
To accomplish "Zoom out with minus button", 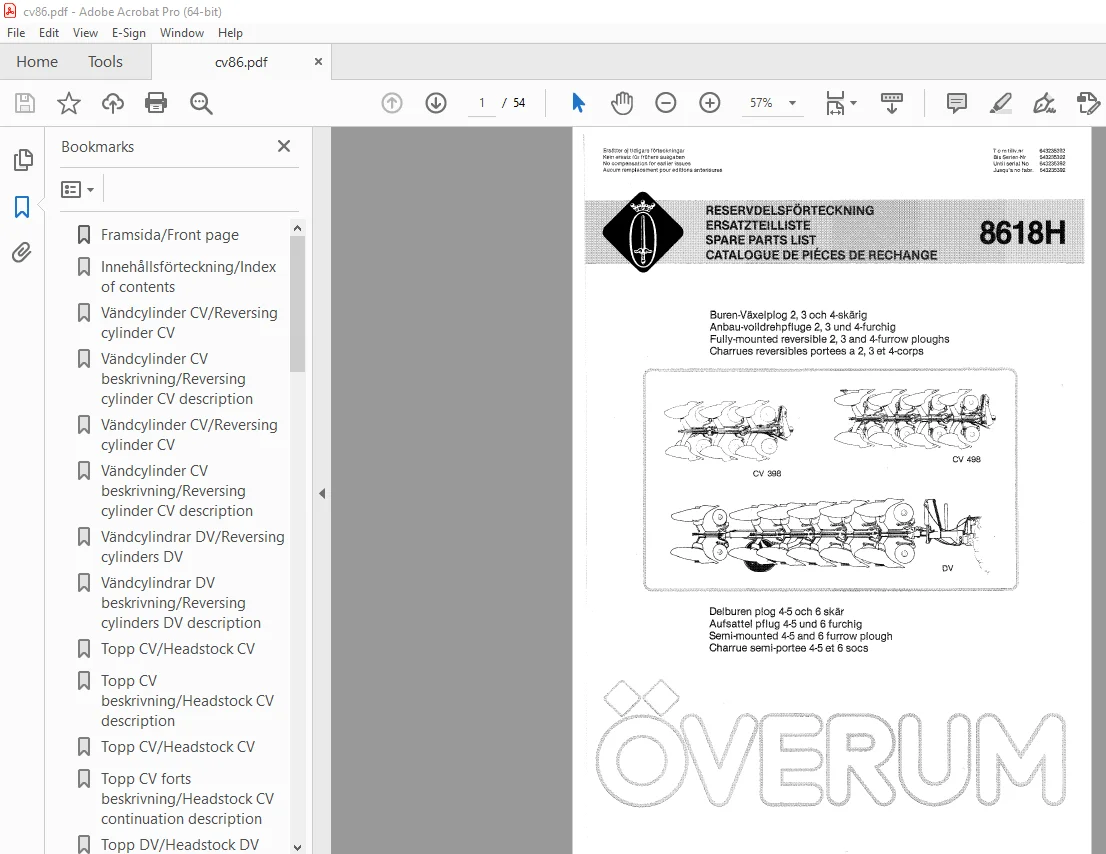I will [x=666, y=103].
